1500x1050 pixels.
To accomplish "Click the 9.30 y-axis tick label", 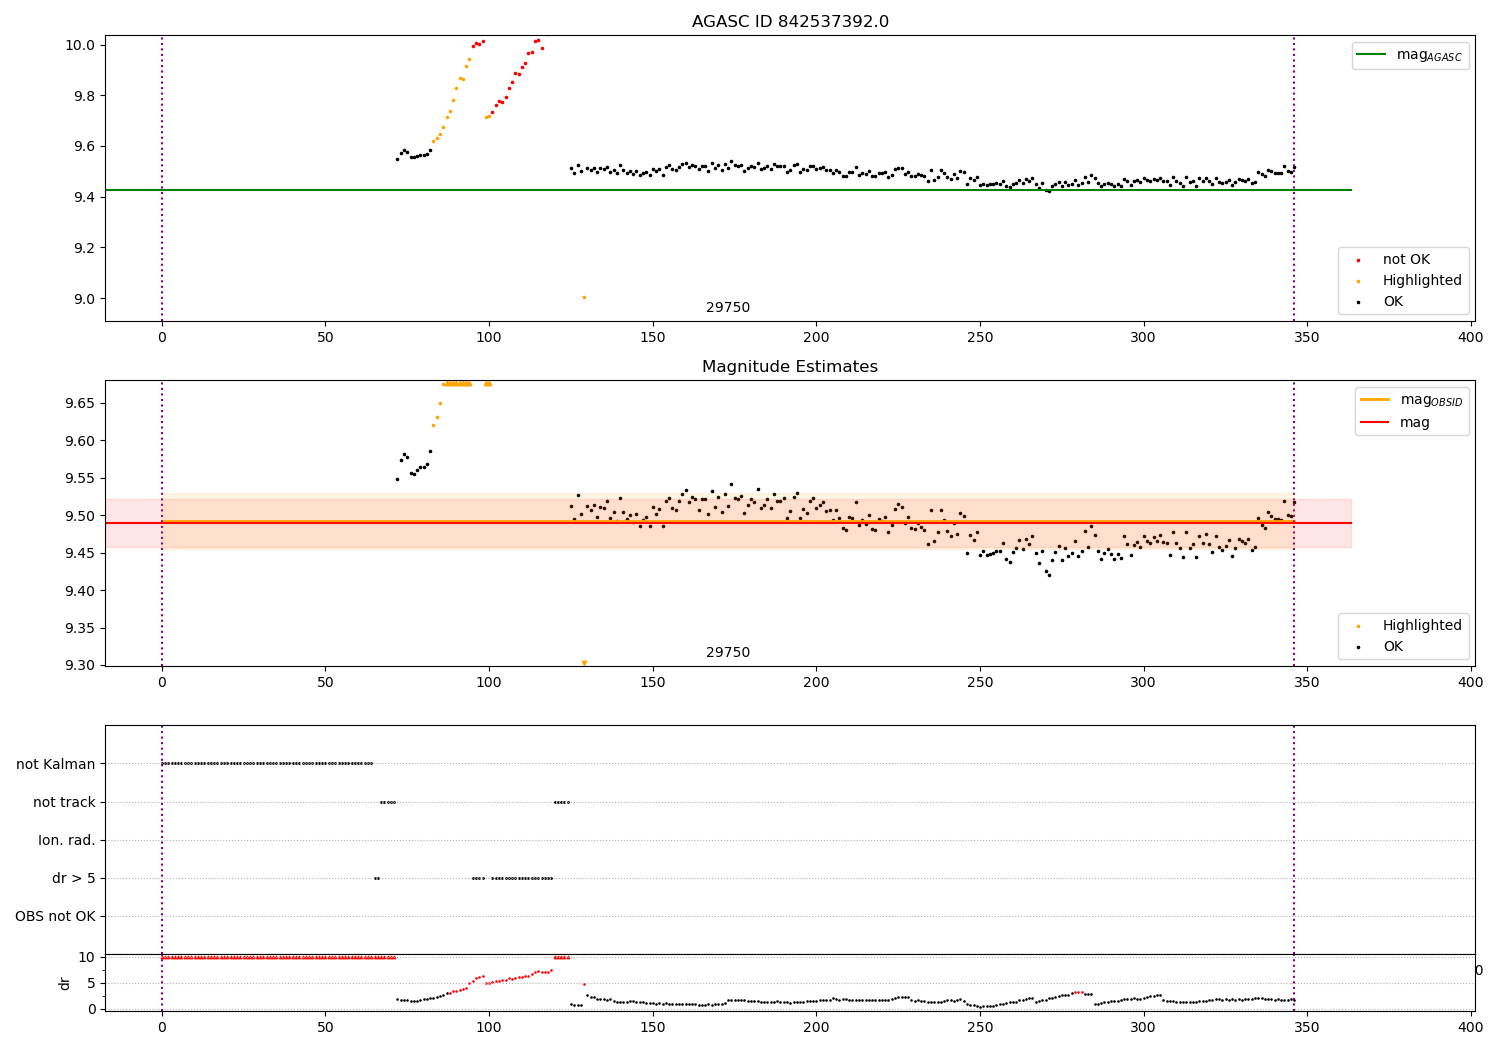I will 81,666.
